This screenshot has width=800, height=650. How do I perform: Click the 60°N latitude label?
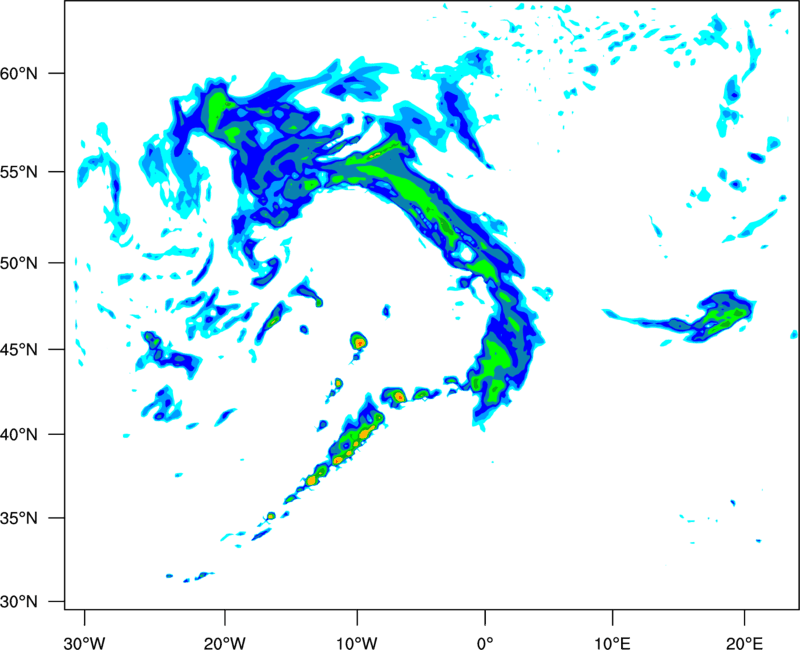point(19,74)
